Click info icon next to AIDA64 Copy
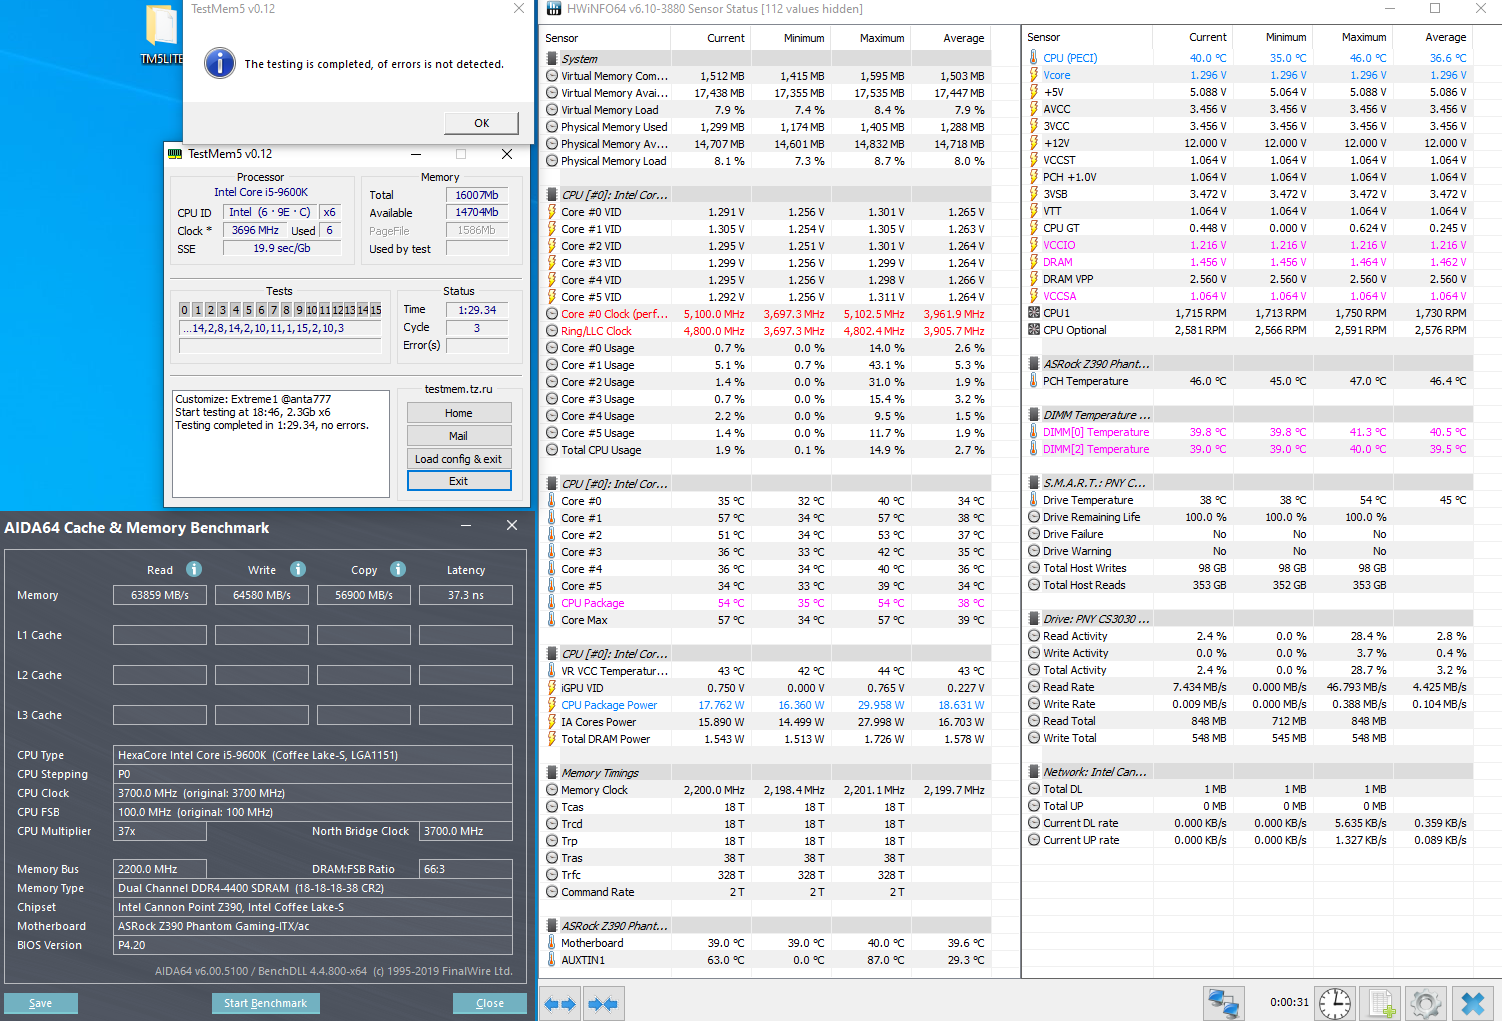The width and height of the screenshot is (1502, 1021). click(398, 569)
